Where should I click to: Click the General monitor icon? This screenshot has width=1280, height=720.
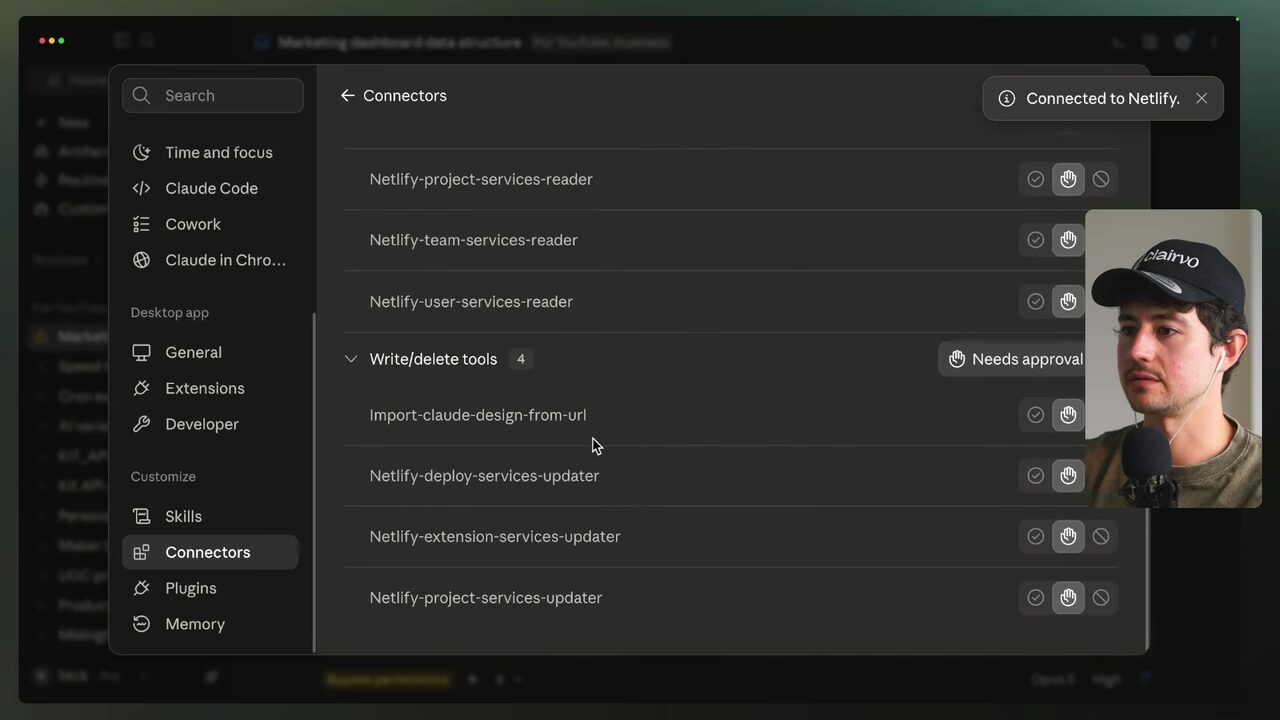[142, 352]
